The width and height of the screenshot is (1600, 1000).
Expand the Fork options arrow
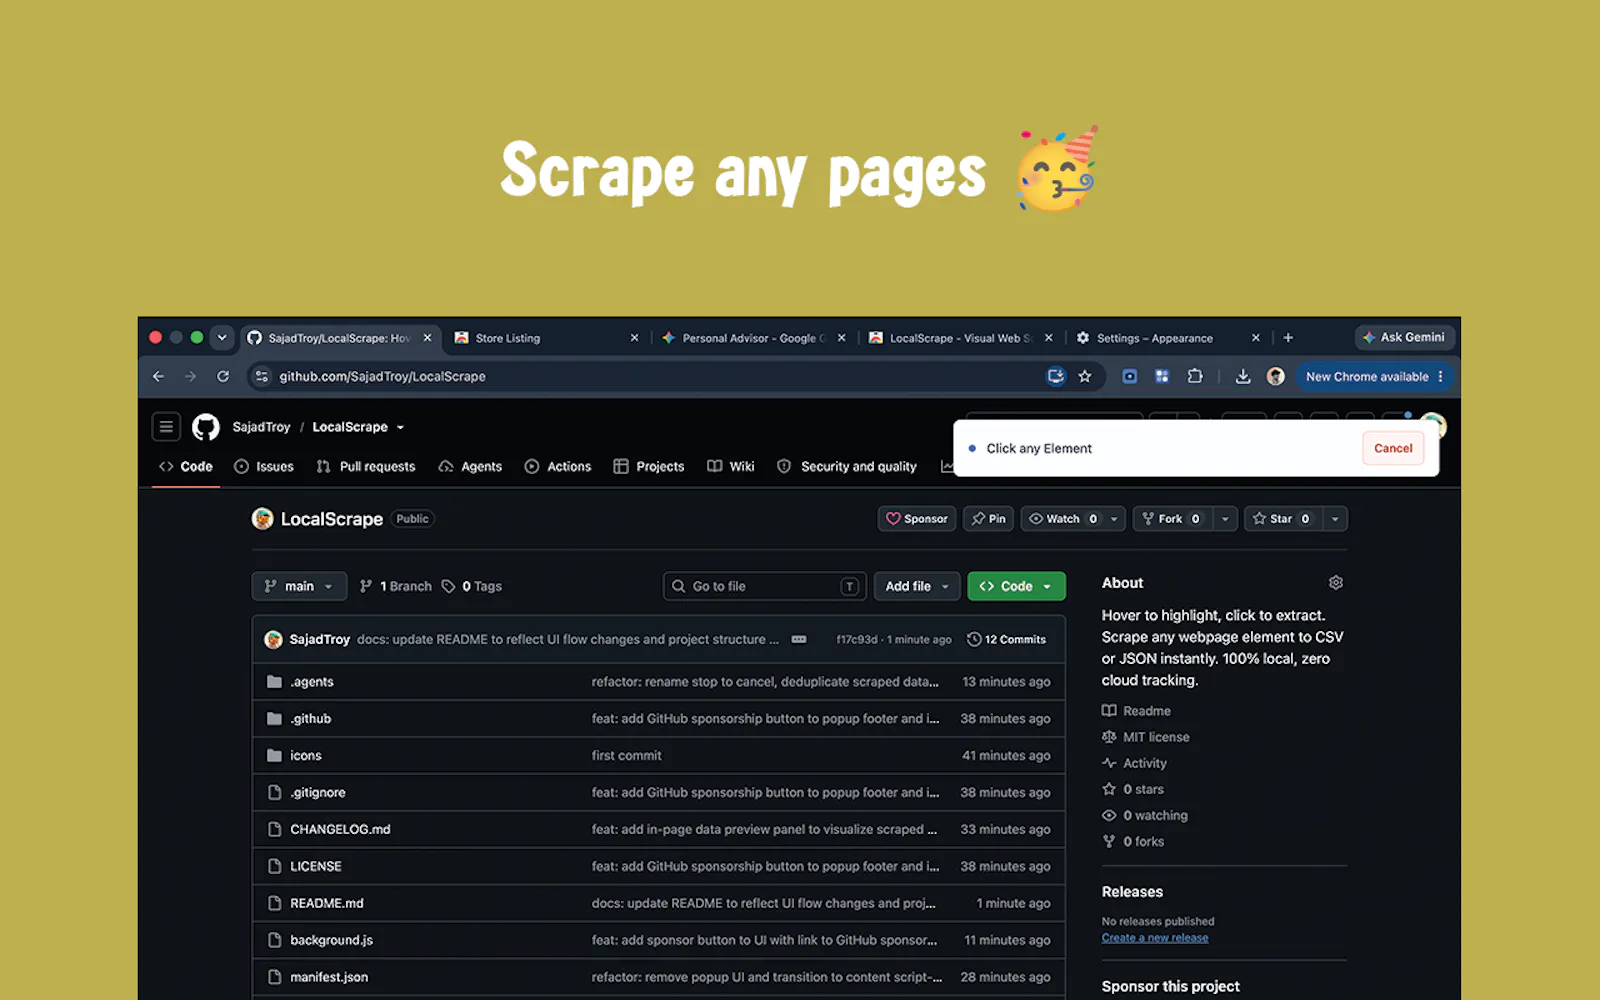pos(1225,519)
